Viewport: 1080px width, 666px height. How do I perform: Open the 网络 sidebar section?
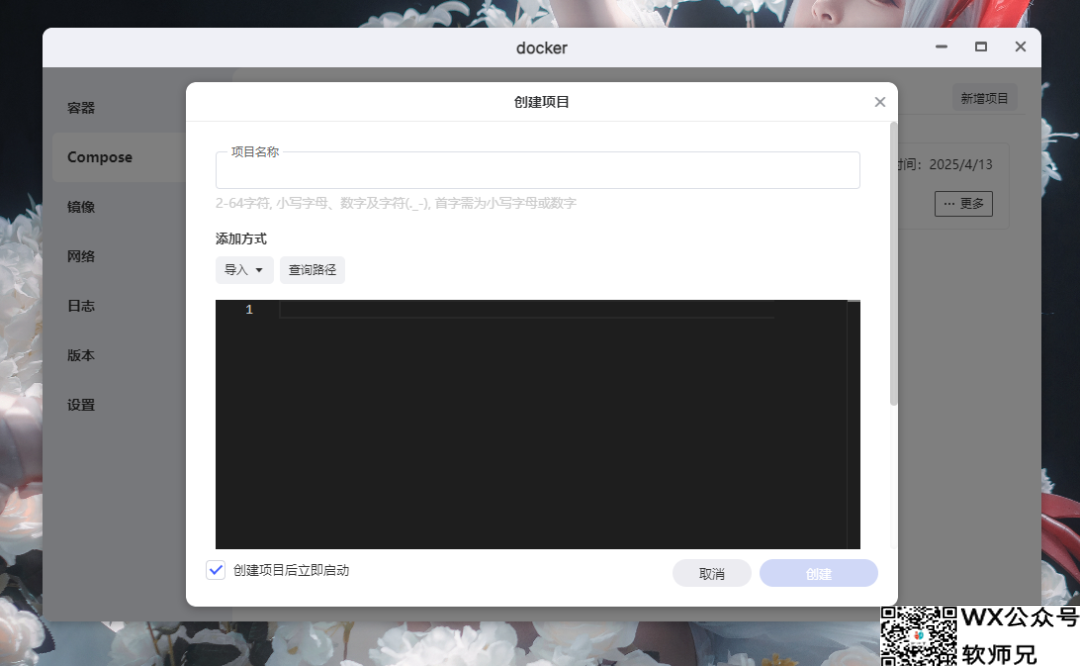81,257
